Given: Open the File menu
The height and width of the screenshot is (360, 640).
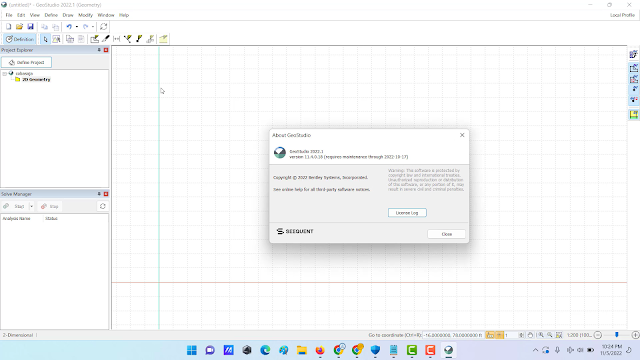Looking at the screenshot, I should 9,15.
